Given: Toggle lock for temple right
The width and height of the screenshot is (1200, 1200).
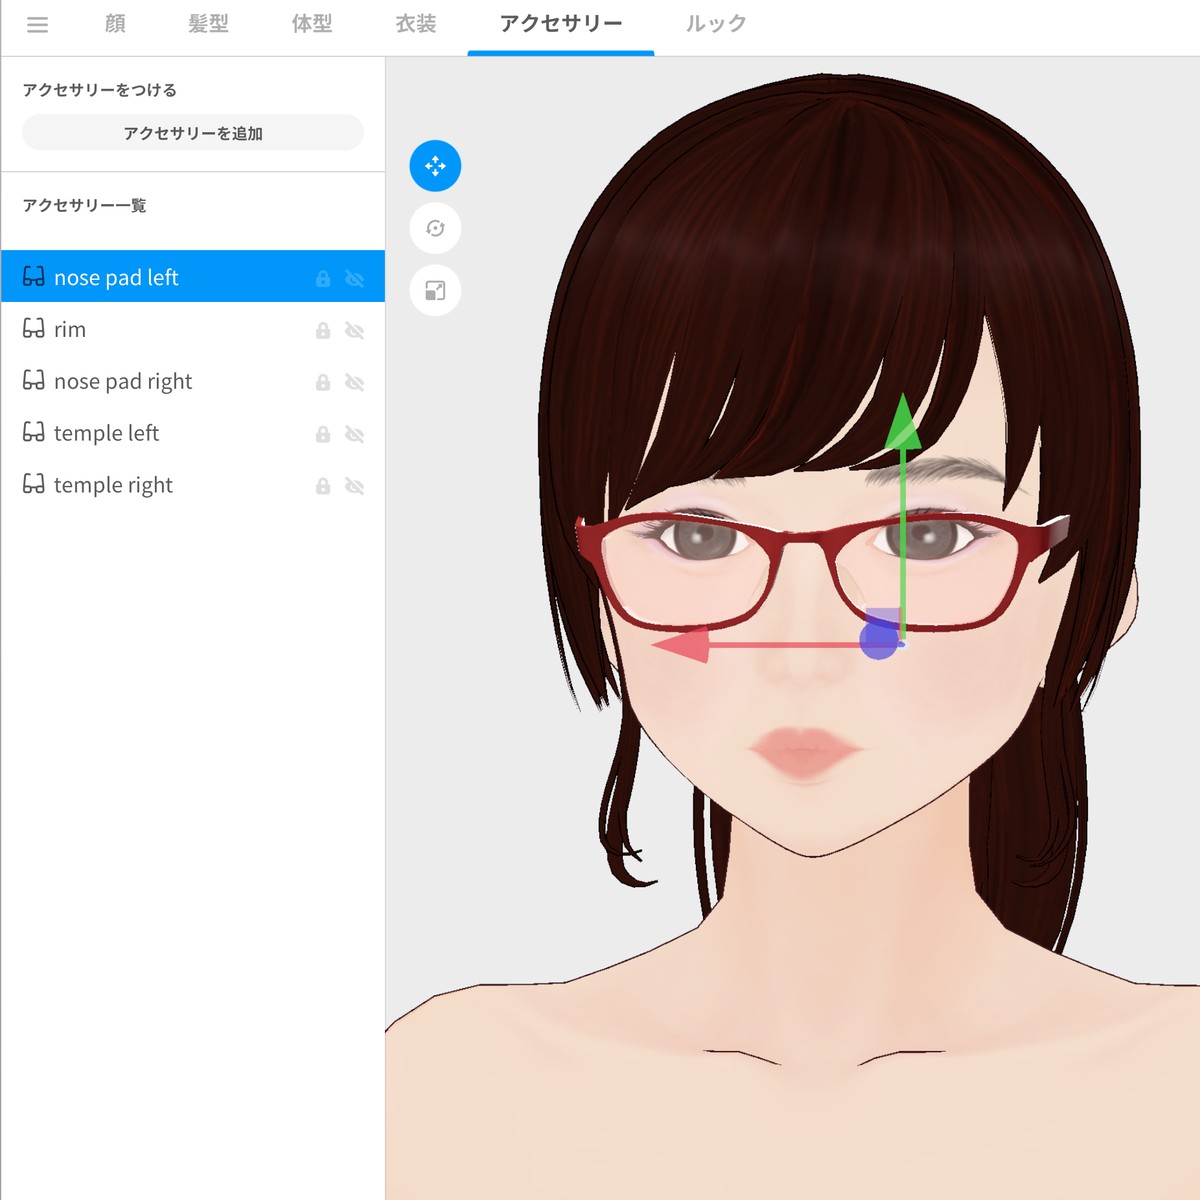Looking at the screenshot, I should (323, 486).
